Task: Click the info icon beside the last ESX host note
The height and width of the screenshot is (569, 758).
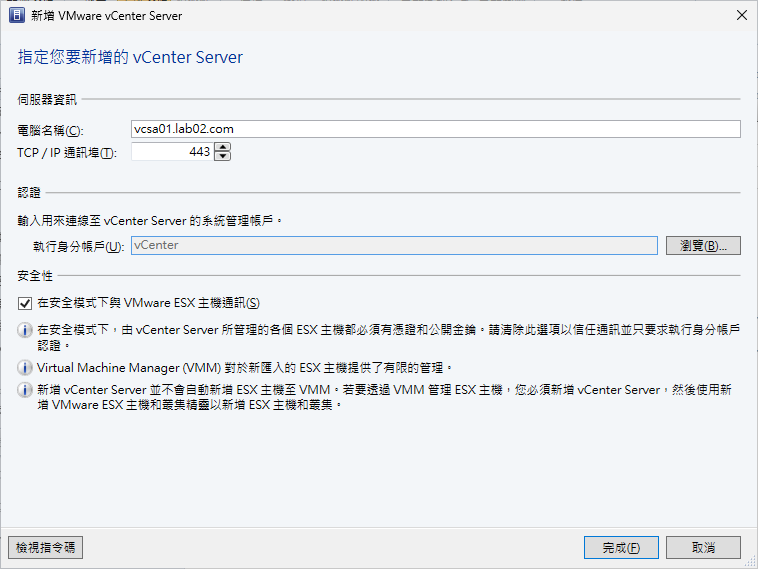Action: [25, 390]
